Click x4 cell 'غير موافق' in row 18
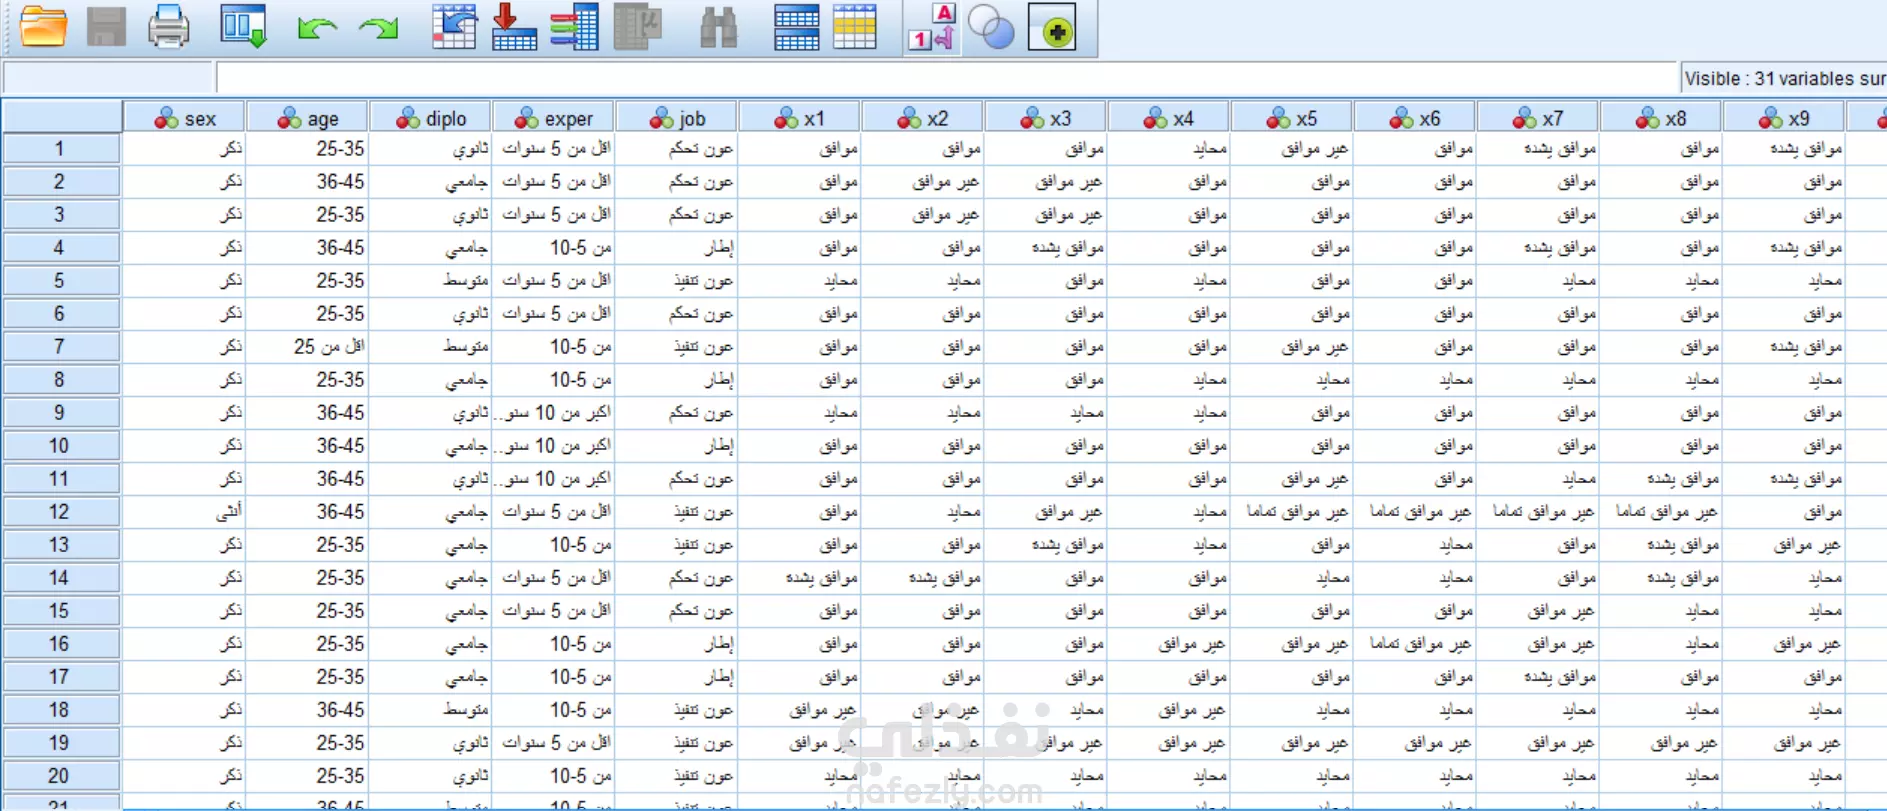1887x811 pixels. point(1169,709)
